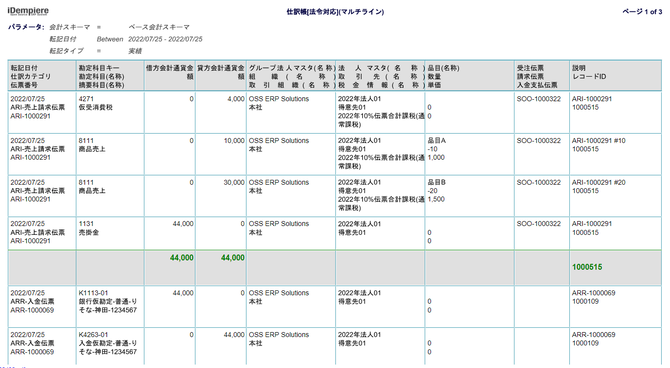Select the date range 2022/07/25 - 2022/07/25
This screenshot has height=368, width=670.
click(165, 39)
